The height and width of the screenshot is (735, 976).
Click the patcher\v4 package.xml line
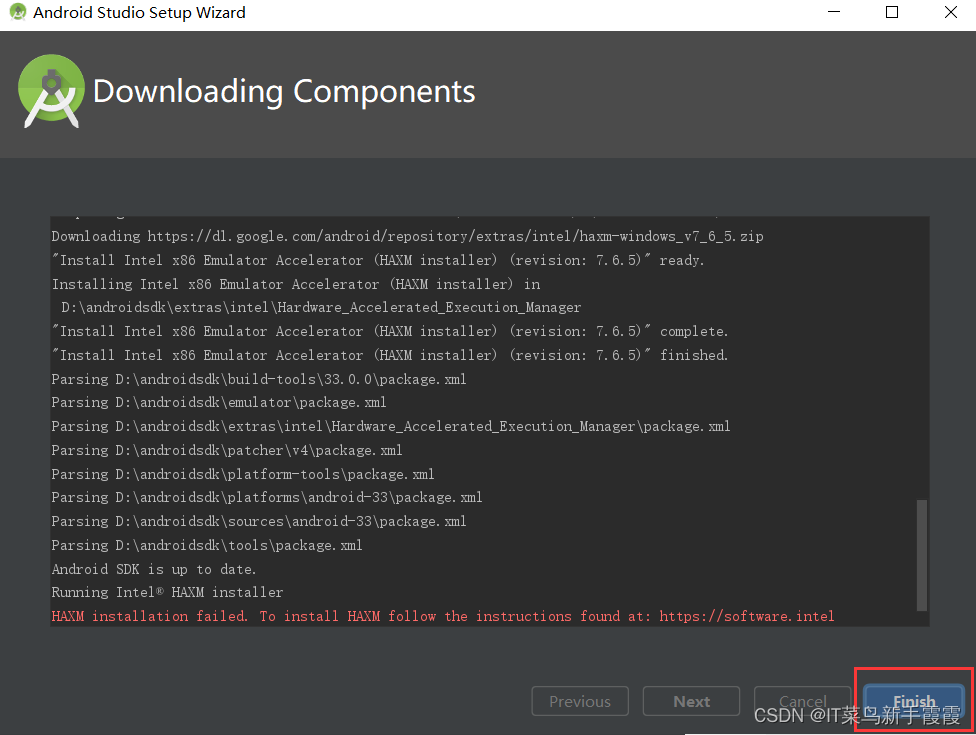tap(227, 450)
